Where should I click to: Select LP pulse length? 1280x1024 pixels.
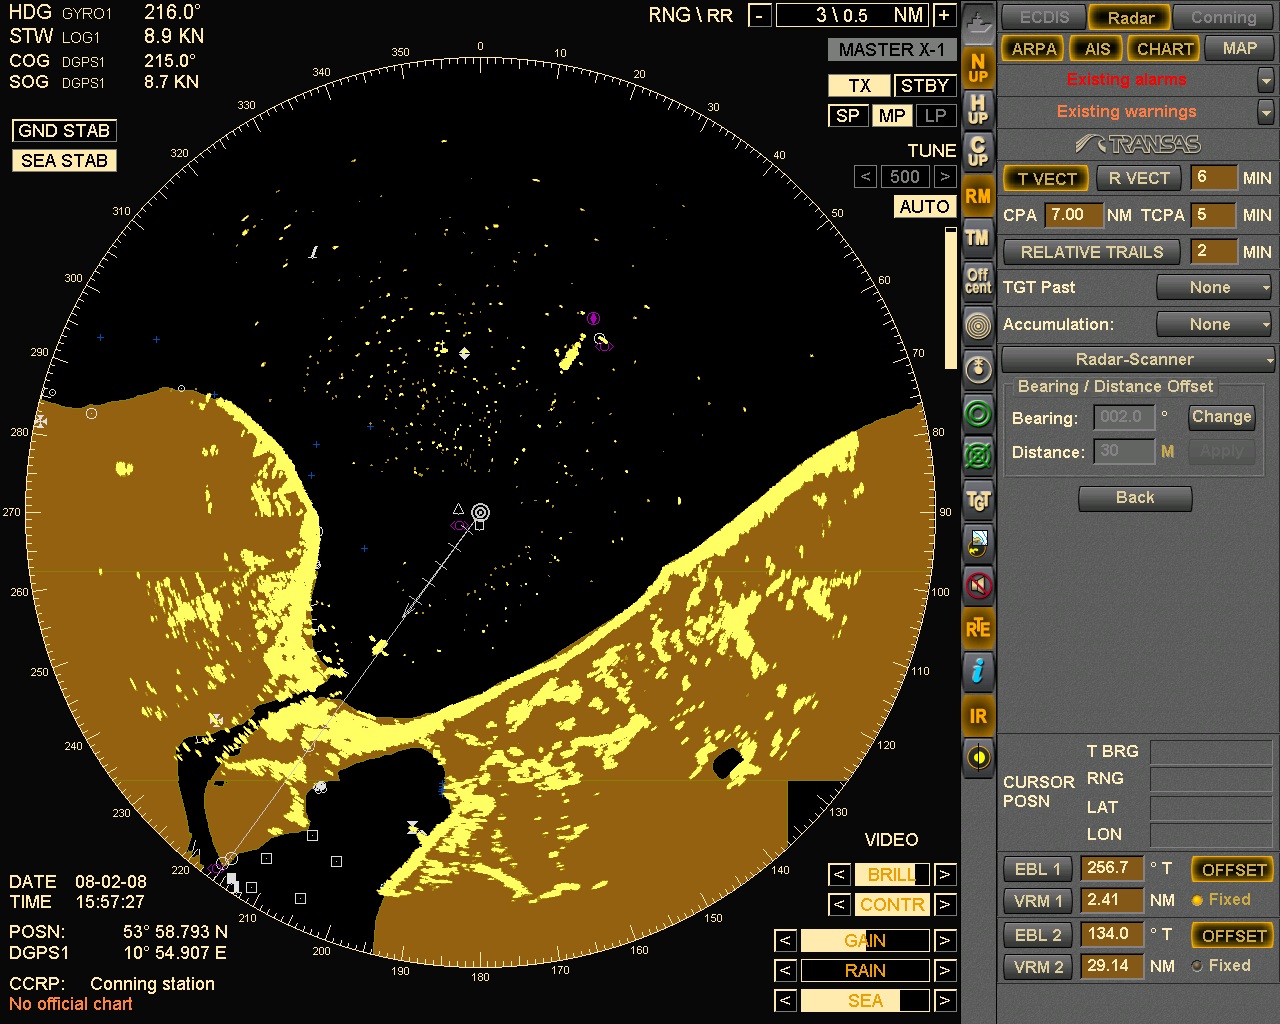tap(935, 115)
